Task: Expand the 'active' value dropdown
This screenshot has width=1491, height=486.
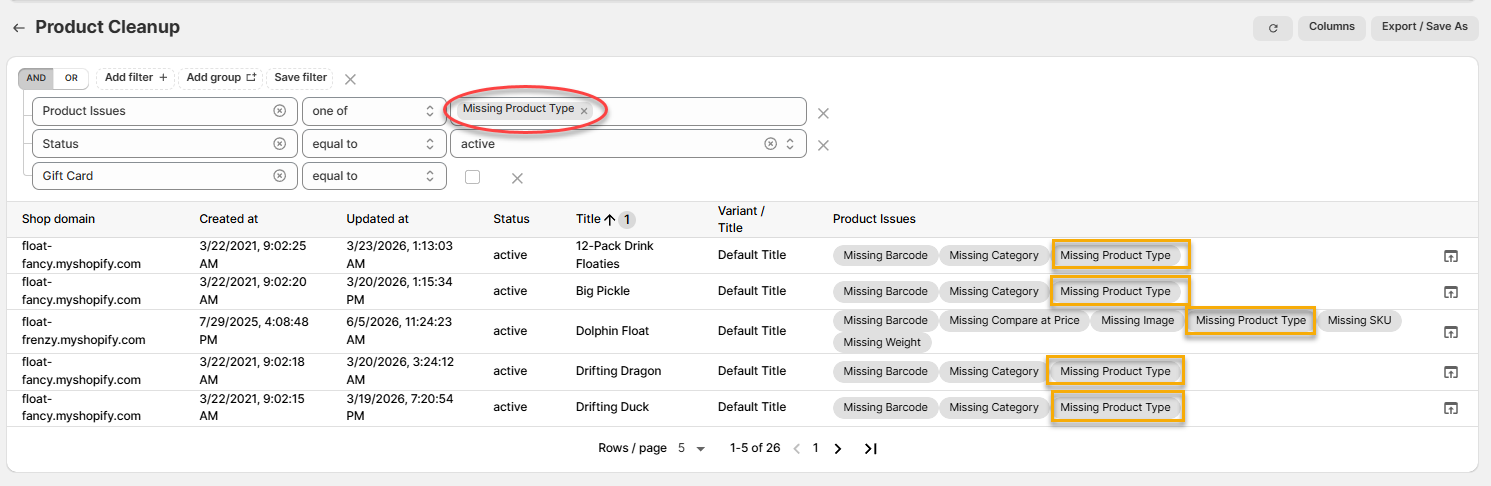Action: [x=790, y=144]
